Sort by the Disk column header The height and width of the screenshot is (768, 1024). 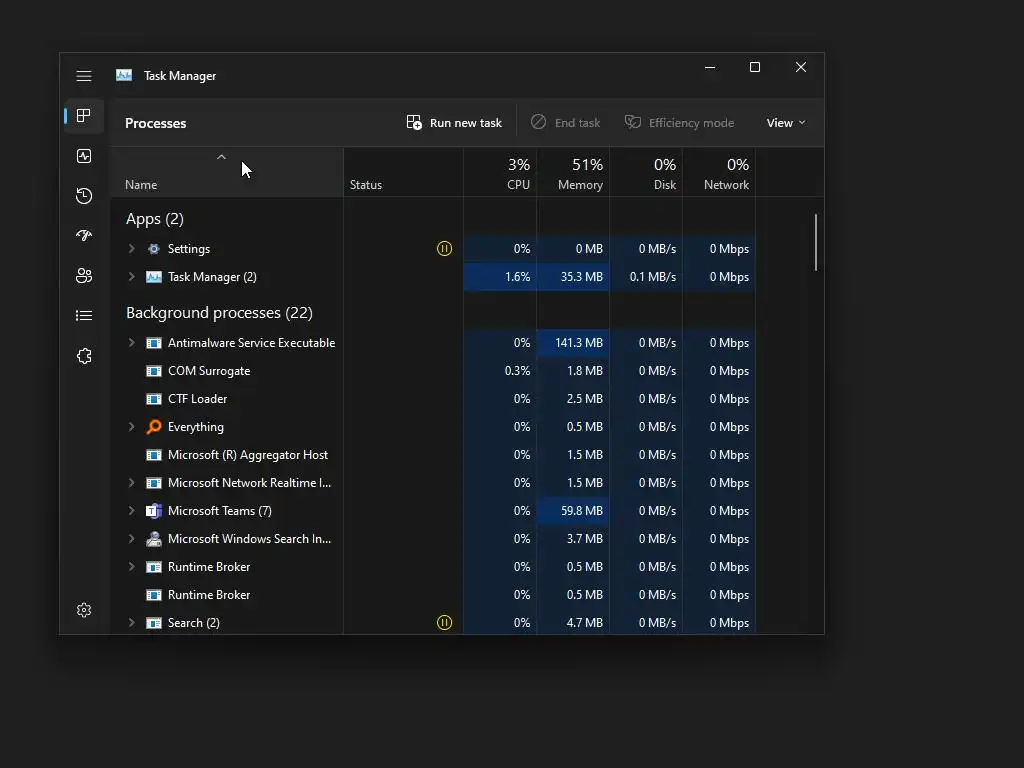(x=647, y=172)
